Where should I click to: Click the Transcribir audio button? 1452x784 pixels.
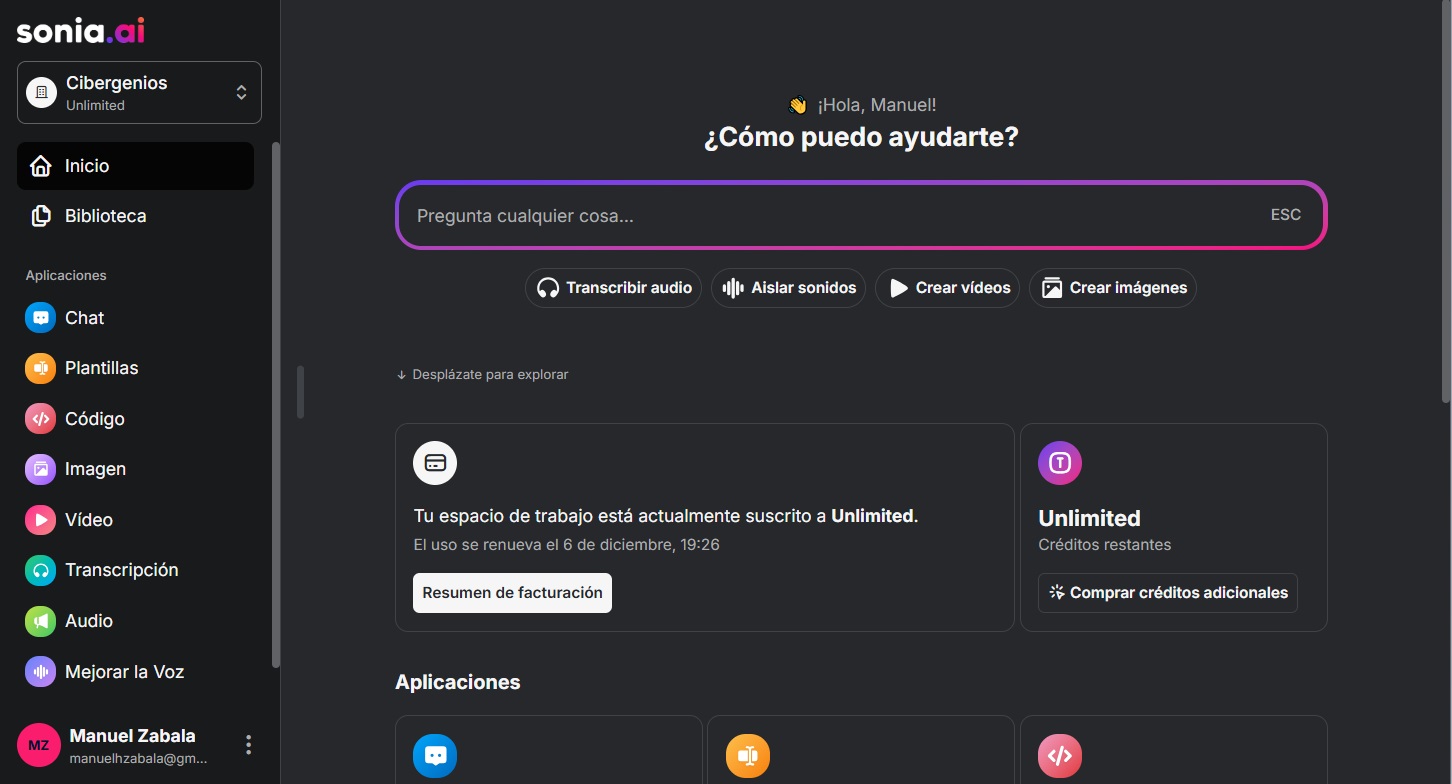[613, 288]
